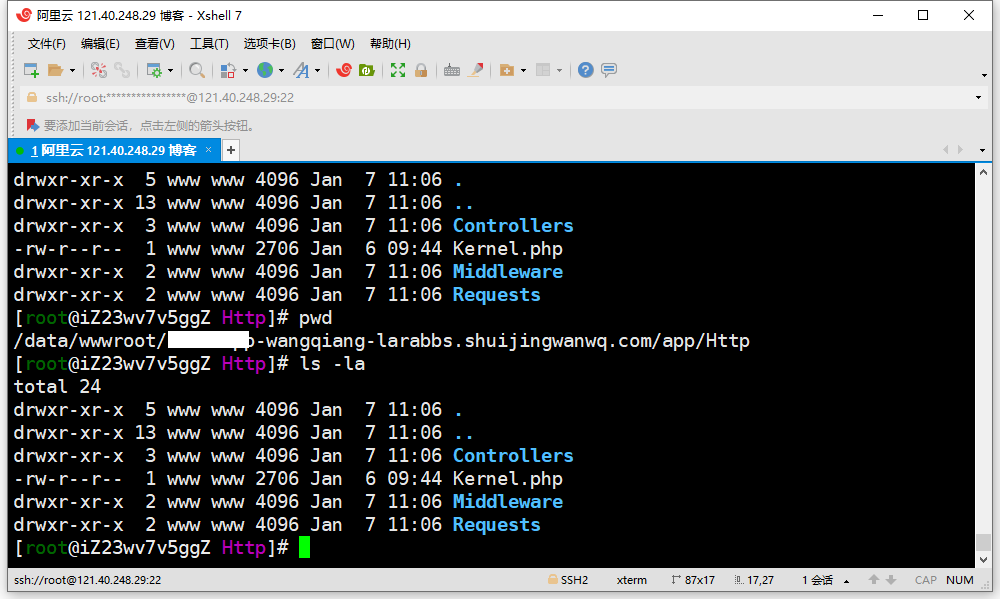Click the highlighter pen icon
The height and width of the screenshot is (599, 1000).
coord(476,70)
